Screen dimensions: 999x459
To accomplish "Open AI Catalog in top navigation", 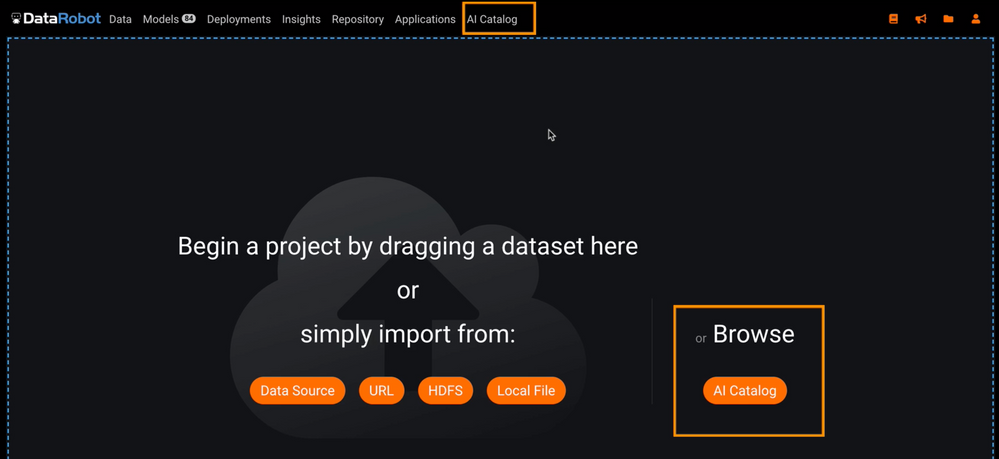I will tap(492, 19).
